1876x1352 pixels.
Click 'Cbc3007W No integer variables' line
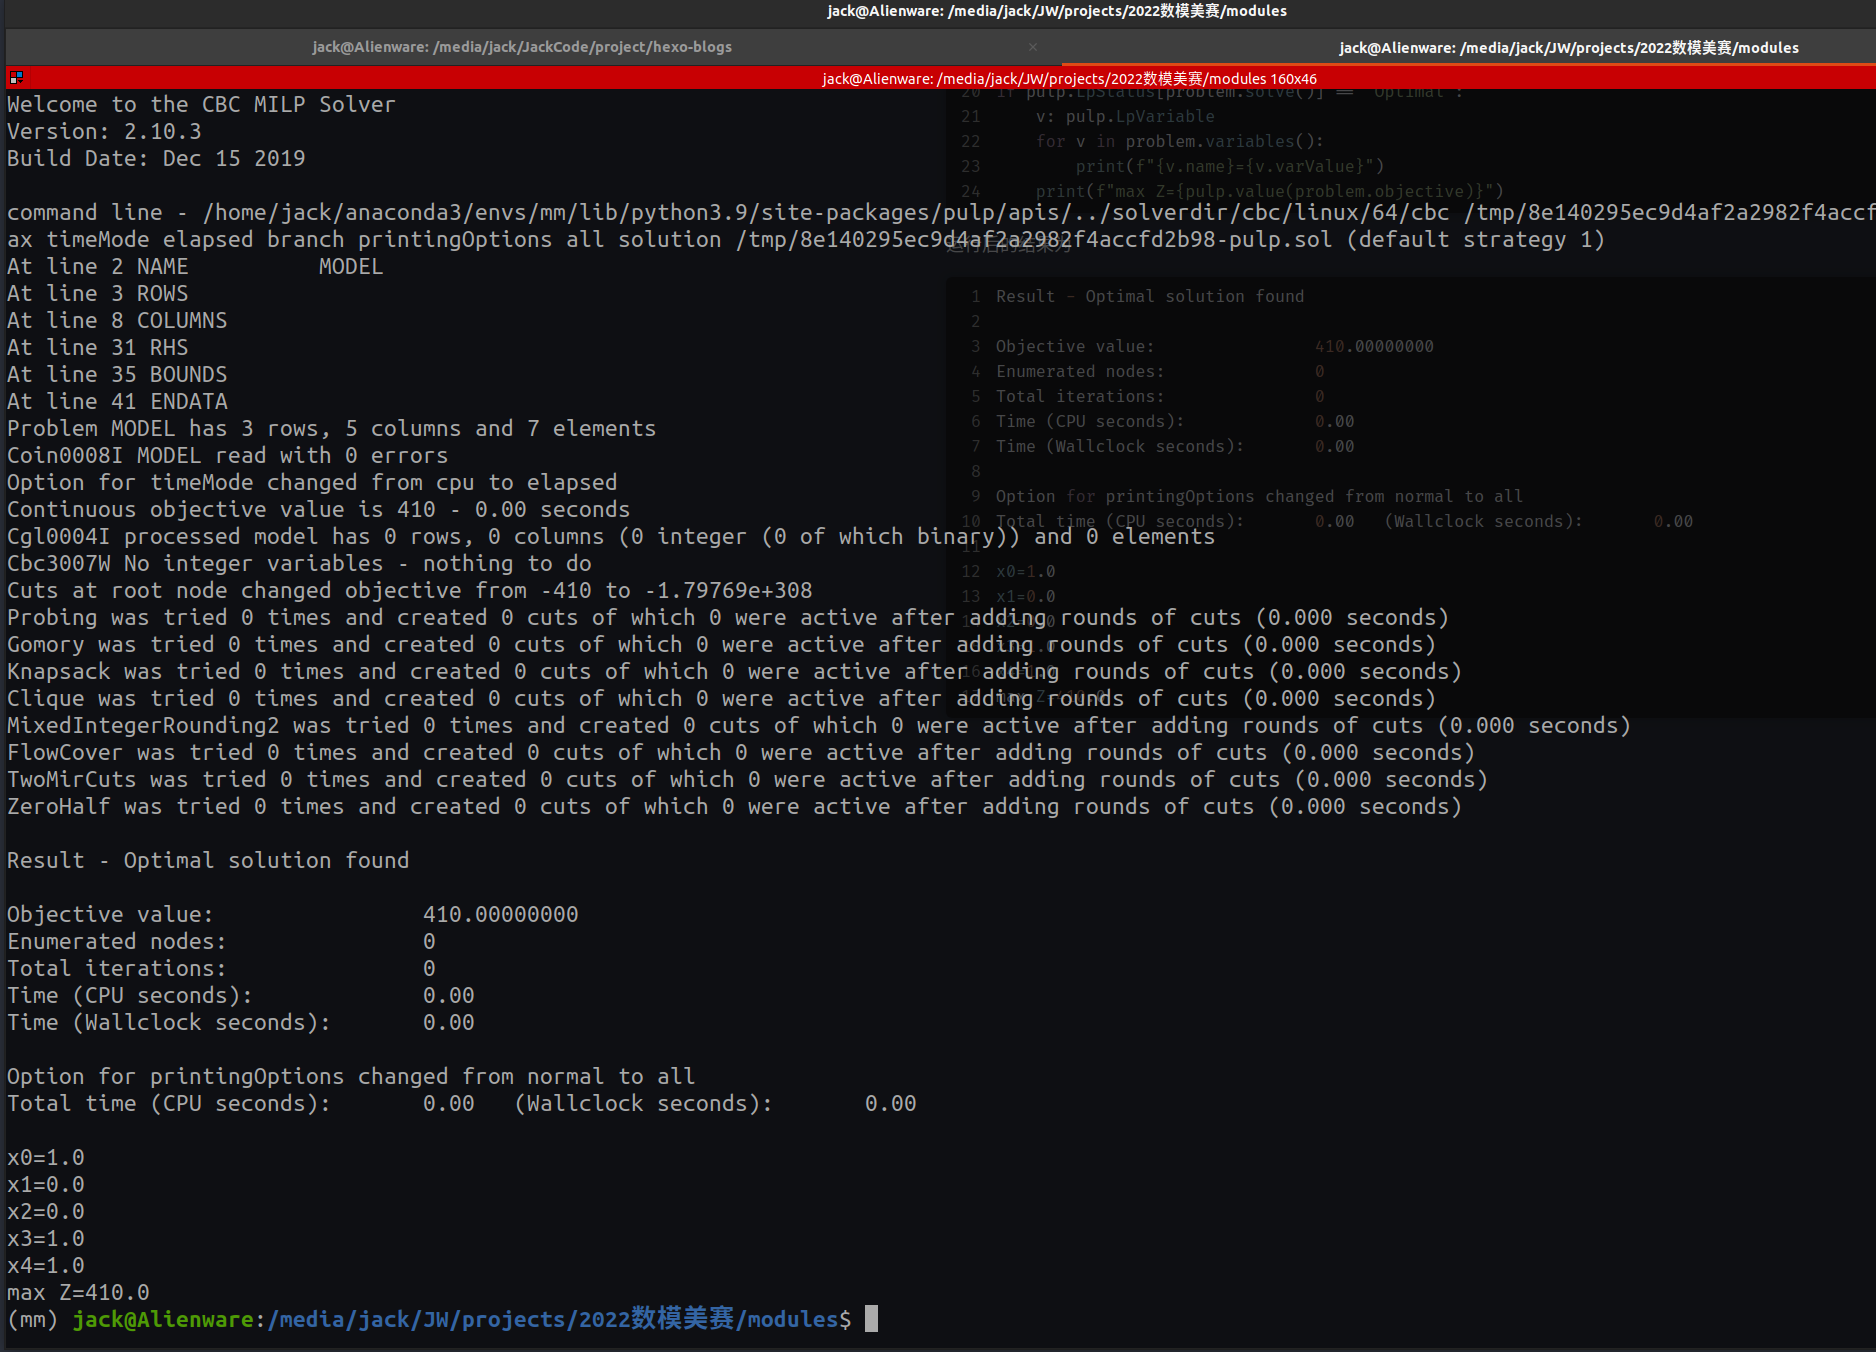[x=299, y=564]
